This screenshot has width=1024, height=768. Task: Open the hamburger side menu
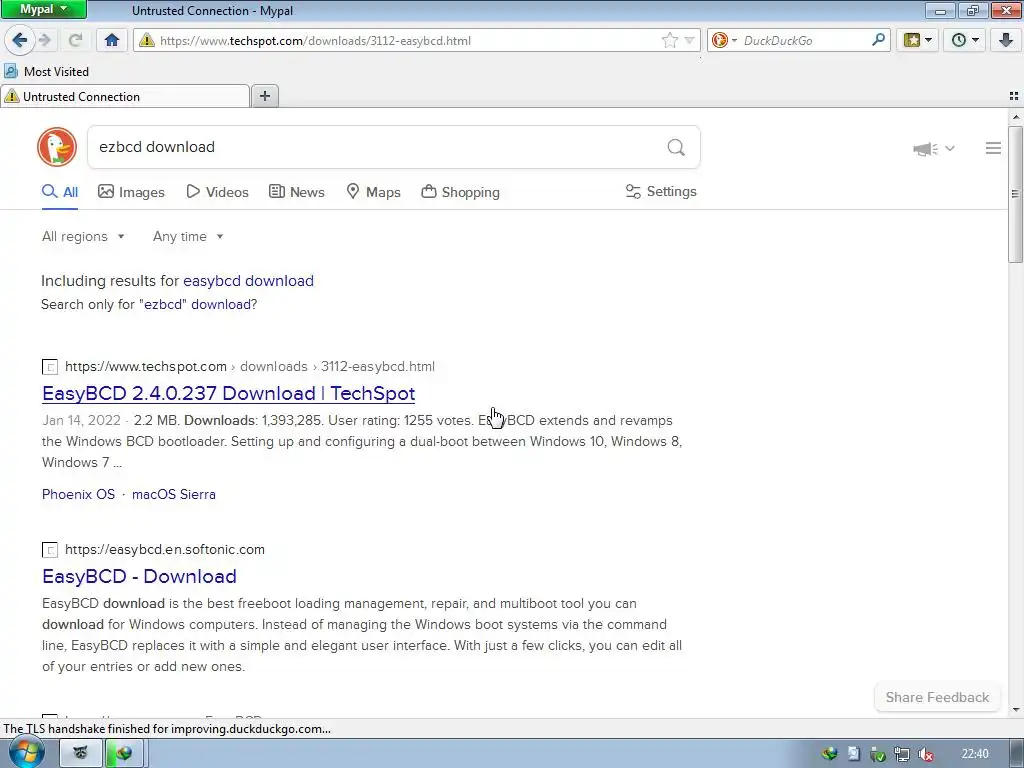[993, 148]
